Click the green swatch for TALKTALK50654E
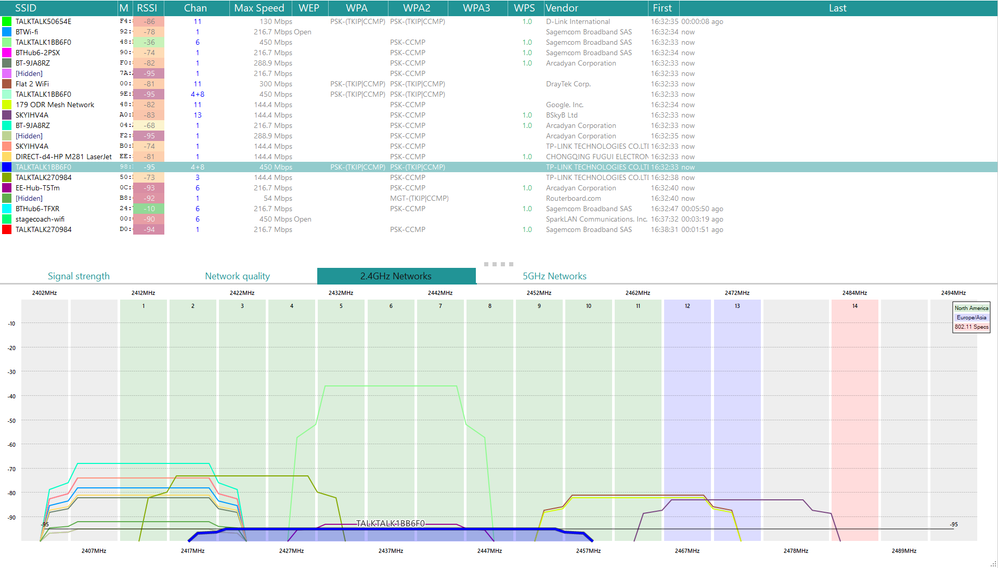The width and height of the screenshot is (998, 568). [x=6, y=22]
